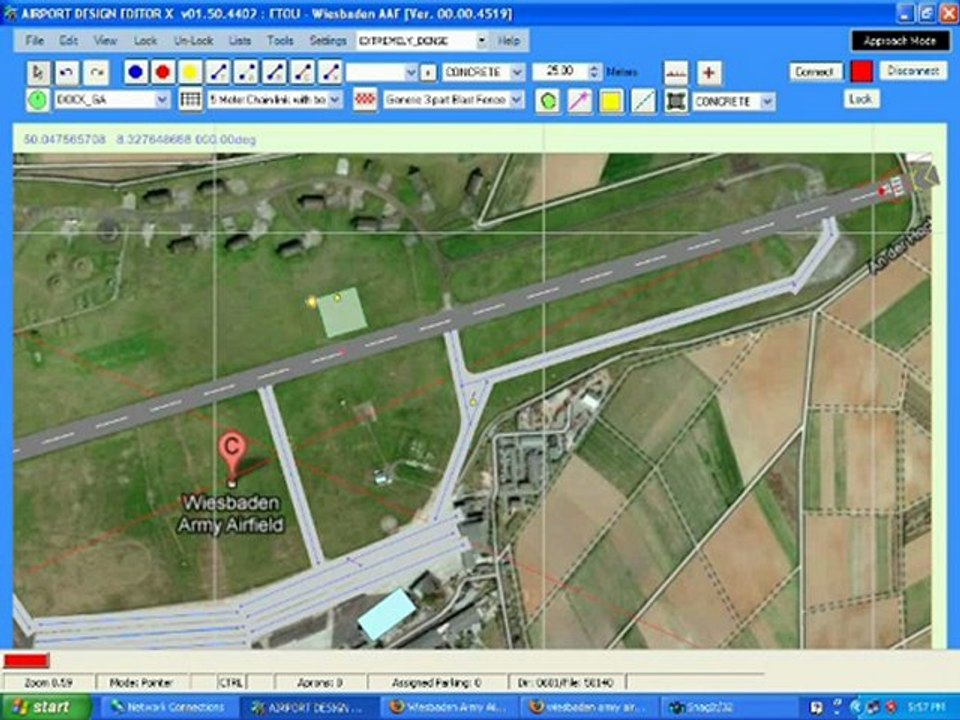The width and height of the screenshot is (960, 720).
Task: Click the red status bar indicator
Action: 26,661
